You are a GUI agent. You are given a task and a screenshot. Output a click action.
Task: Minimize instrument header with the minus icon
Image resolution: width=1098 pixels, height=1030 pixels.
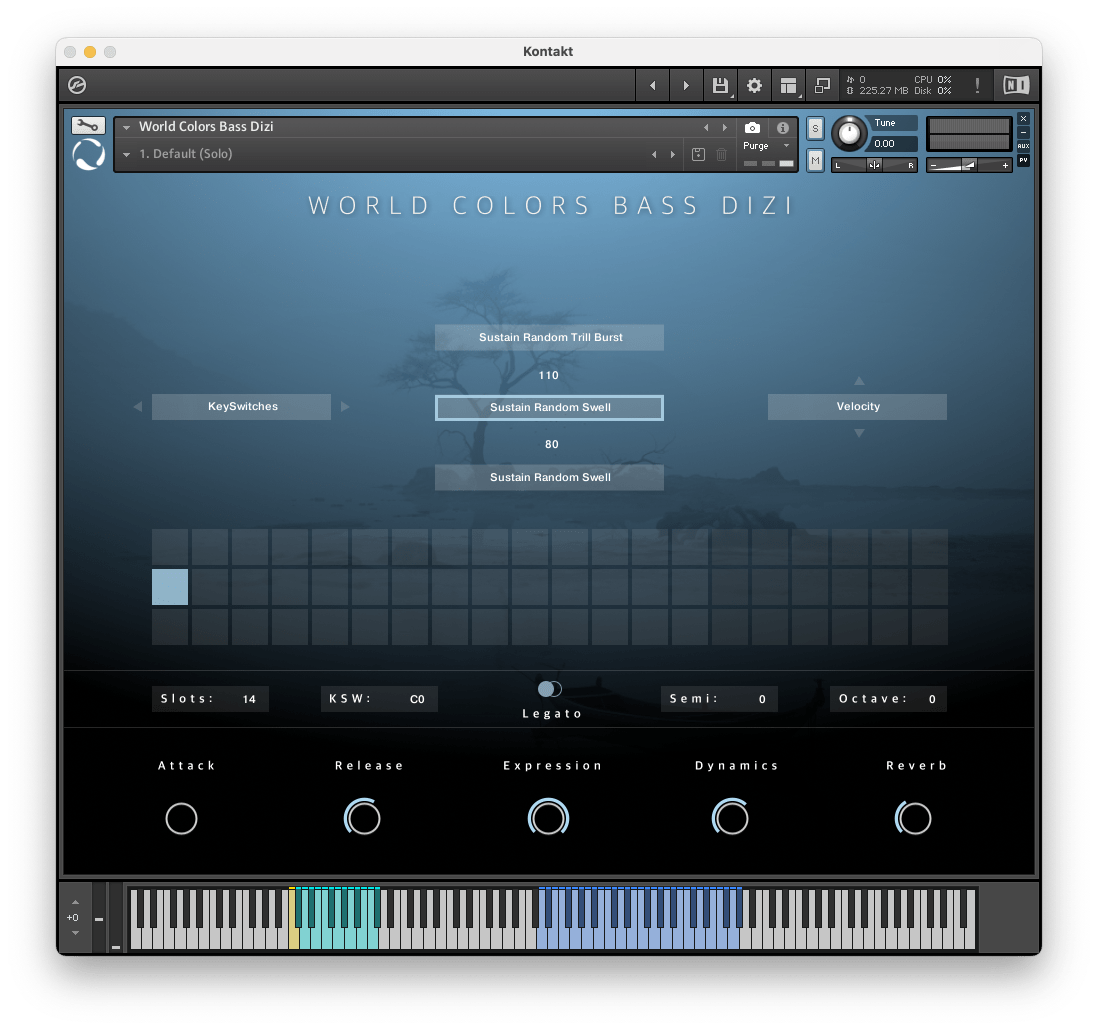(x=1023, y=132)
